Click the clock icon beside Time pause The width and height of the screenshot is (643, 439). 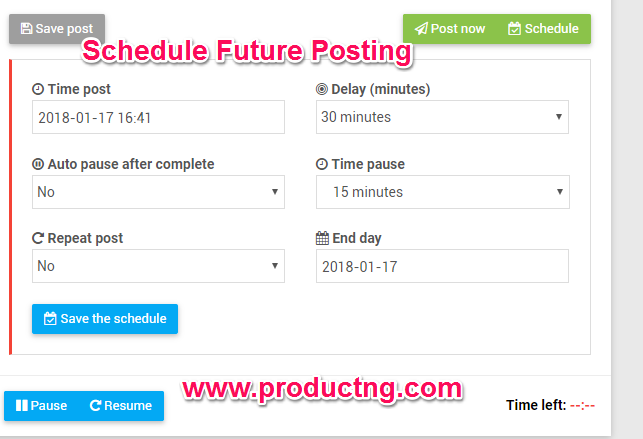coord(322,164)
